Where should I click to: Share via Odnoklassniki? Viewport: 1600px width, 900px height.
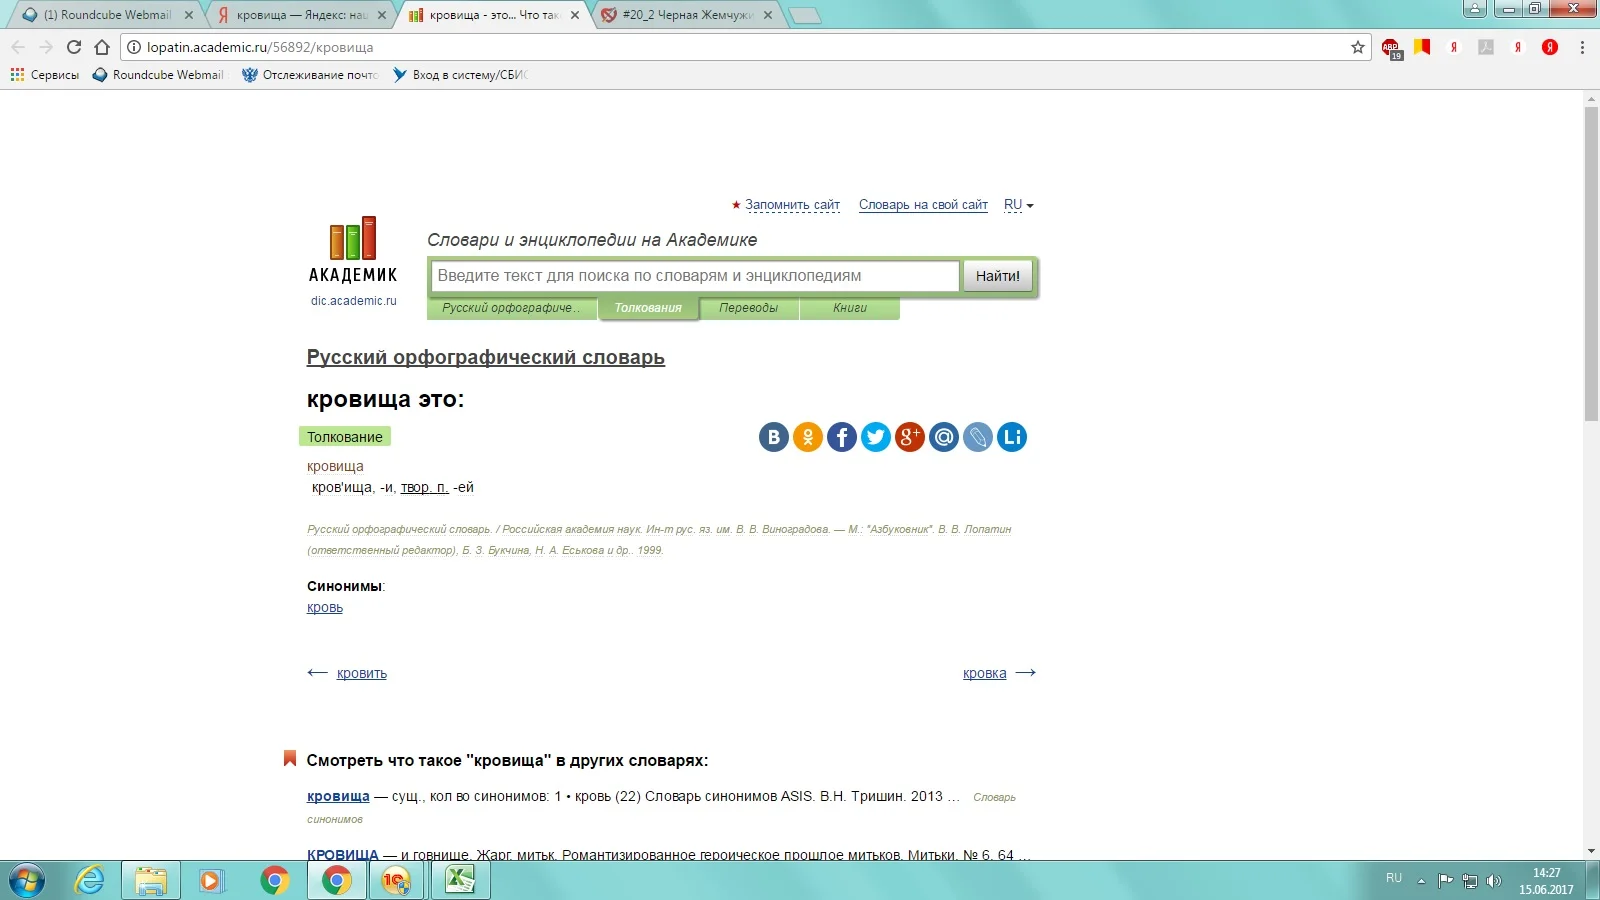click(x=808, y=437)
